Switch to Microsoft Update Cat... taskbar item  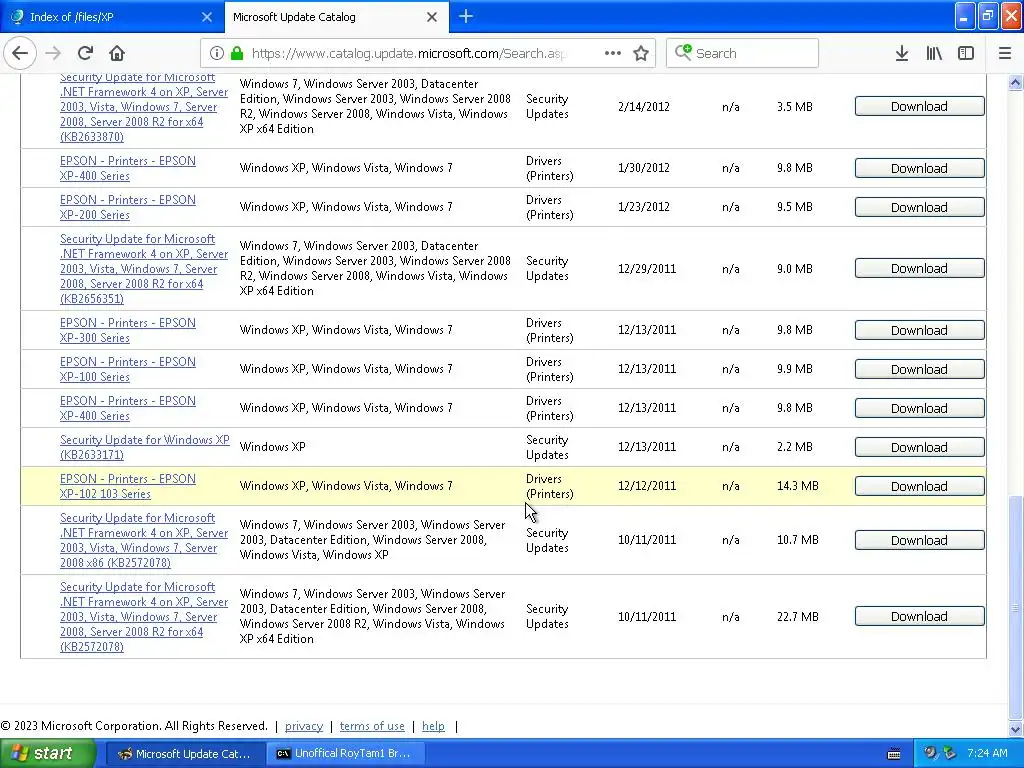pos(185,754)
